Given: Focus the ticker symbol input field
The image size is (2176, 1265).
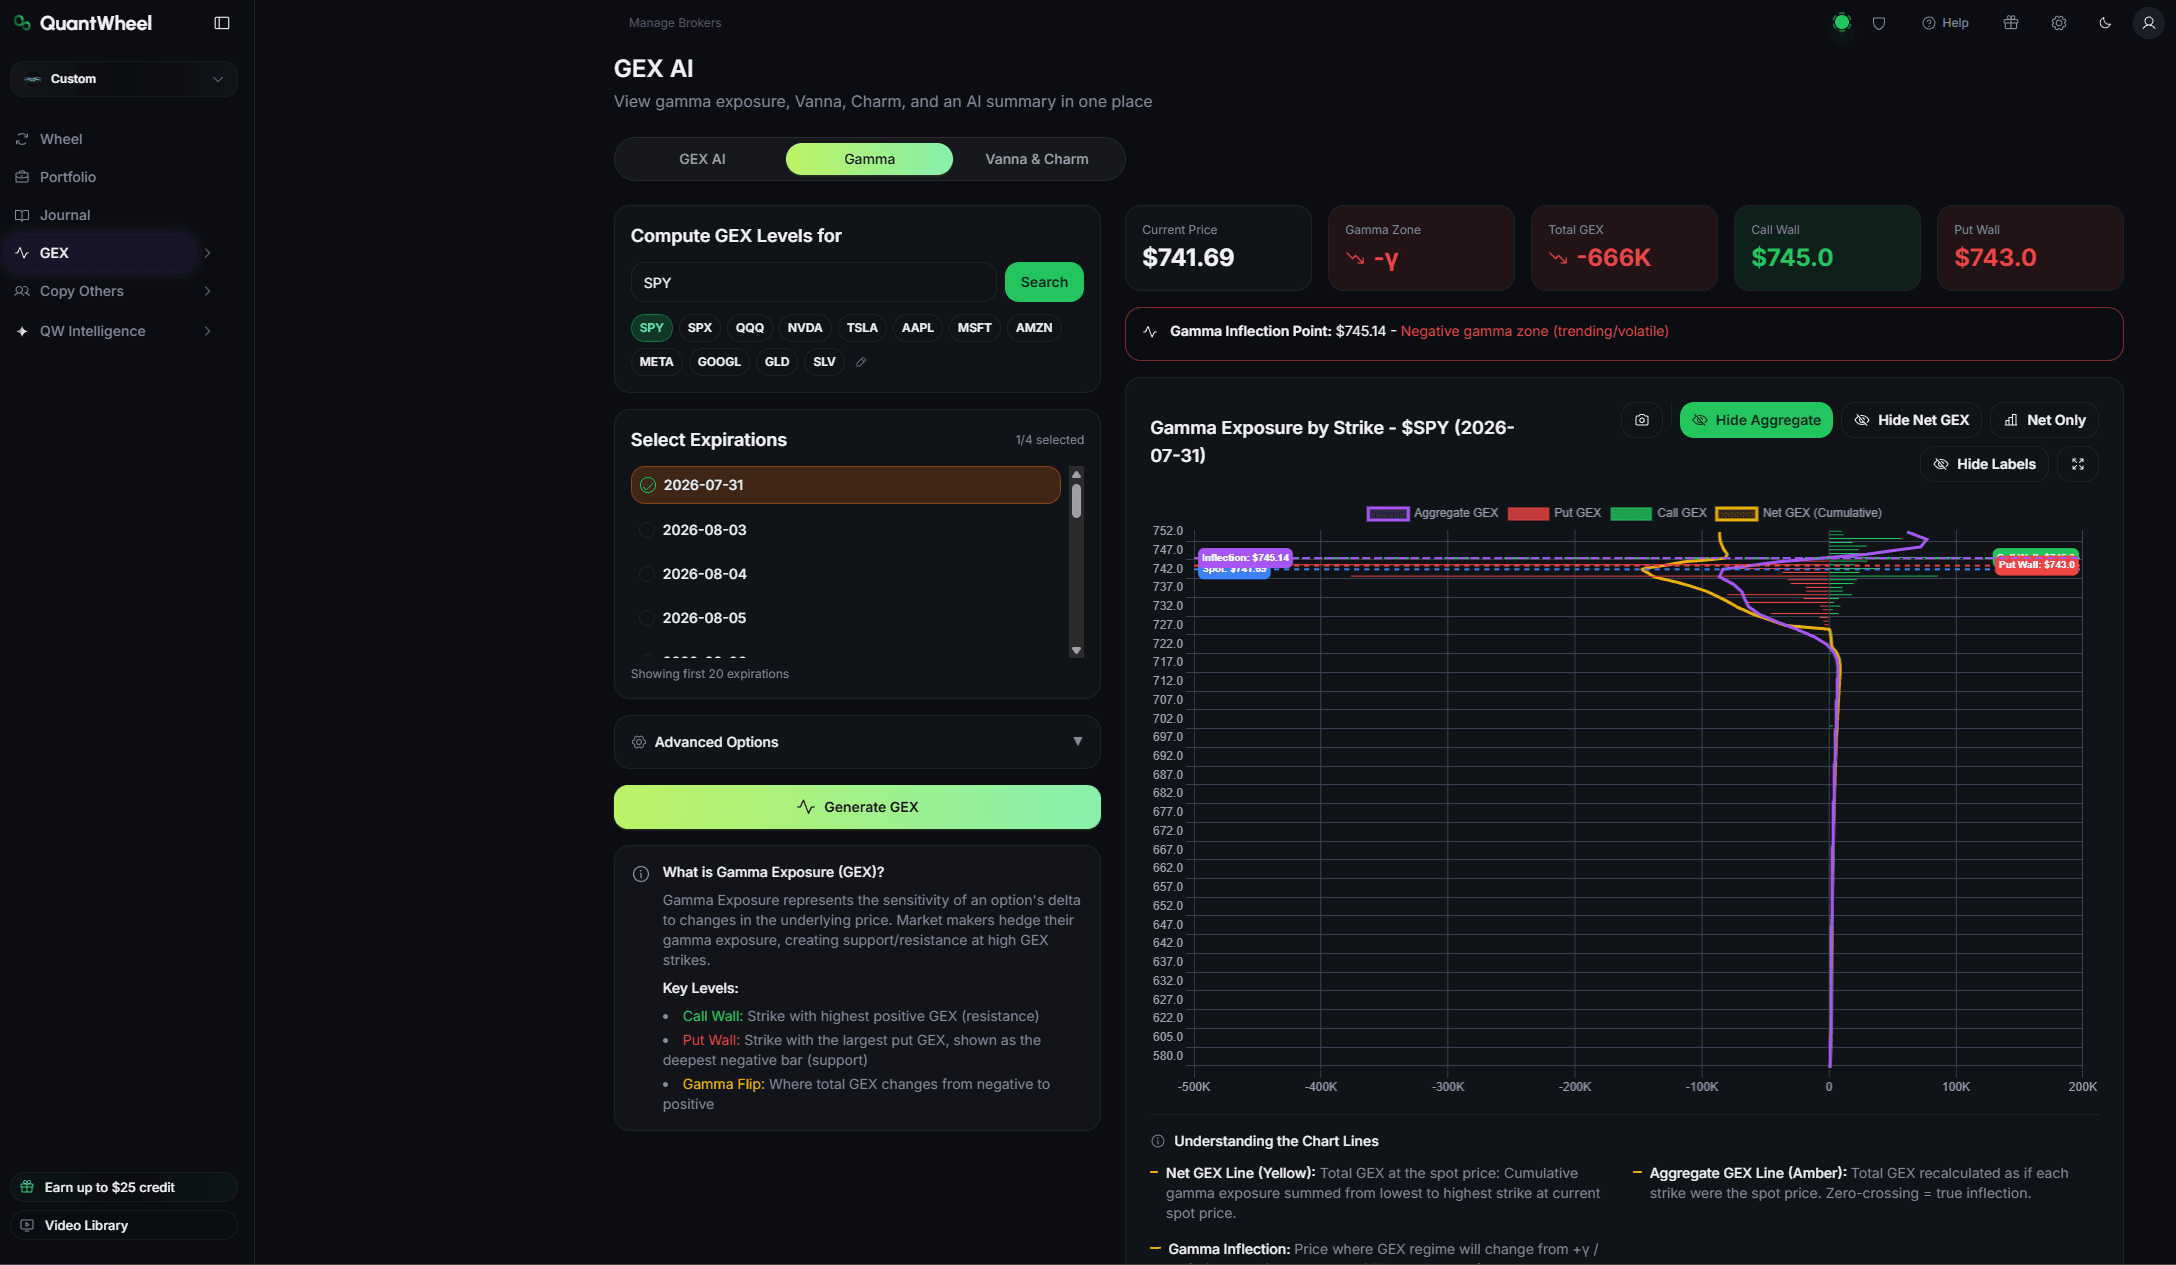Looking at the screenshot, I should [813, 282].
